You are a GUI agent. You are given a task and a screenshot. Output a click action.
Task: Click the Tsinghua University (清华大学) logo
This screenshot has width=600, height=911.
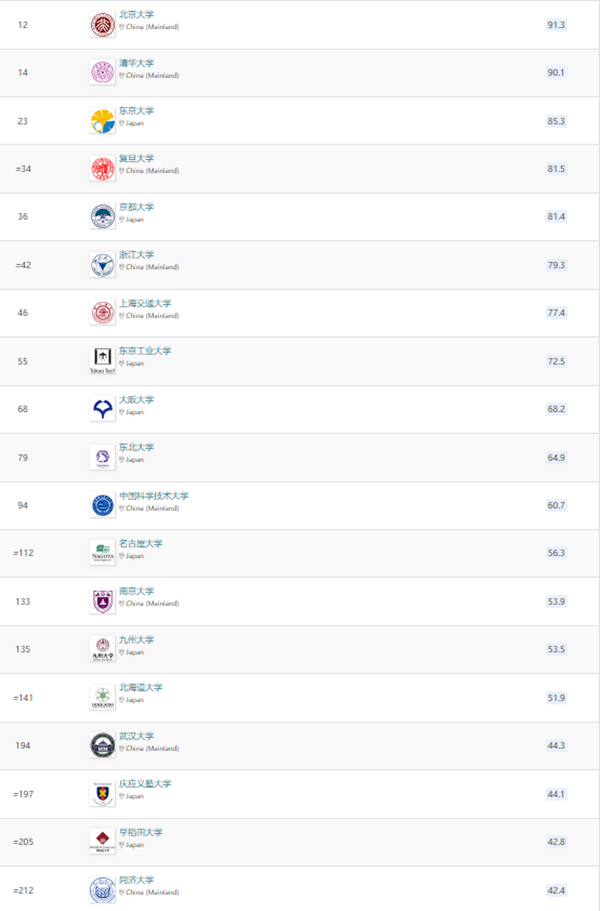point(103,73)
